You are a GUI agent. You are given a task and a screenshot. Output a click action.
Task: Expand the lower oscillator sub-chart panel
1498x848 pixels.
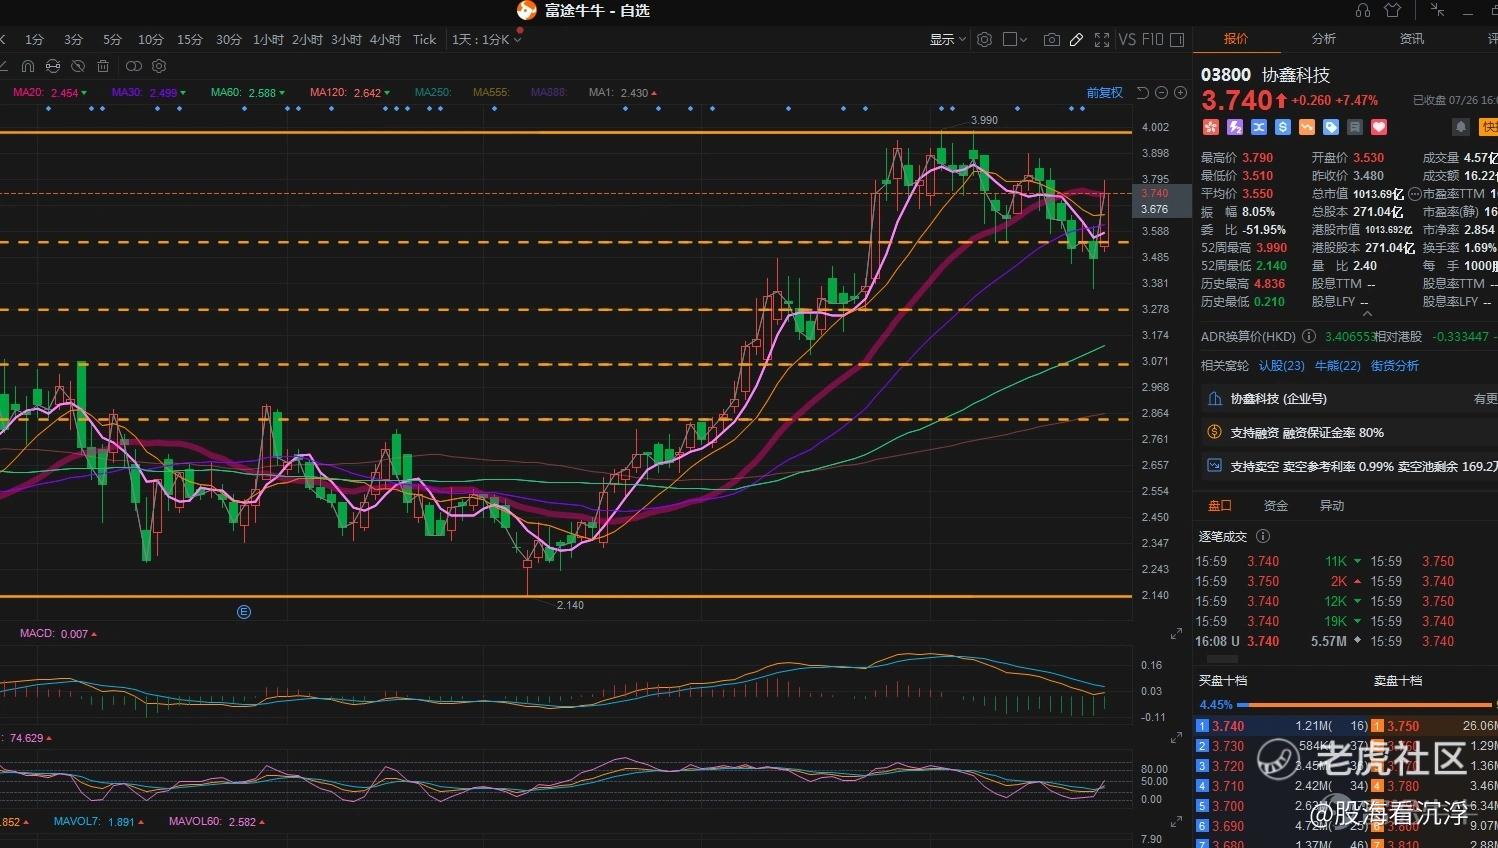(x=1176, y=738)
